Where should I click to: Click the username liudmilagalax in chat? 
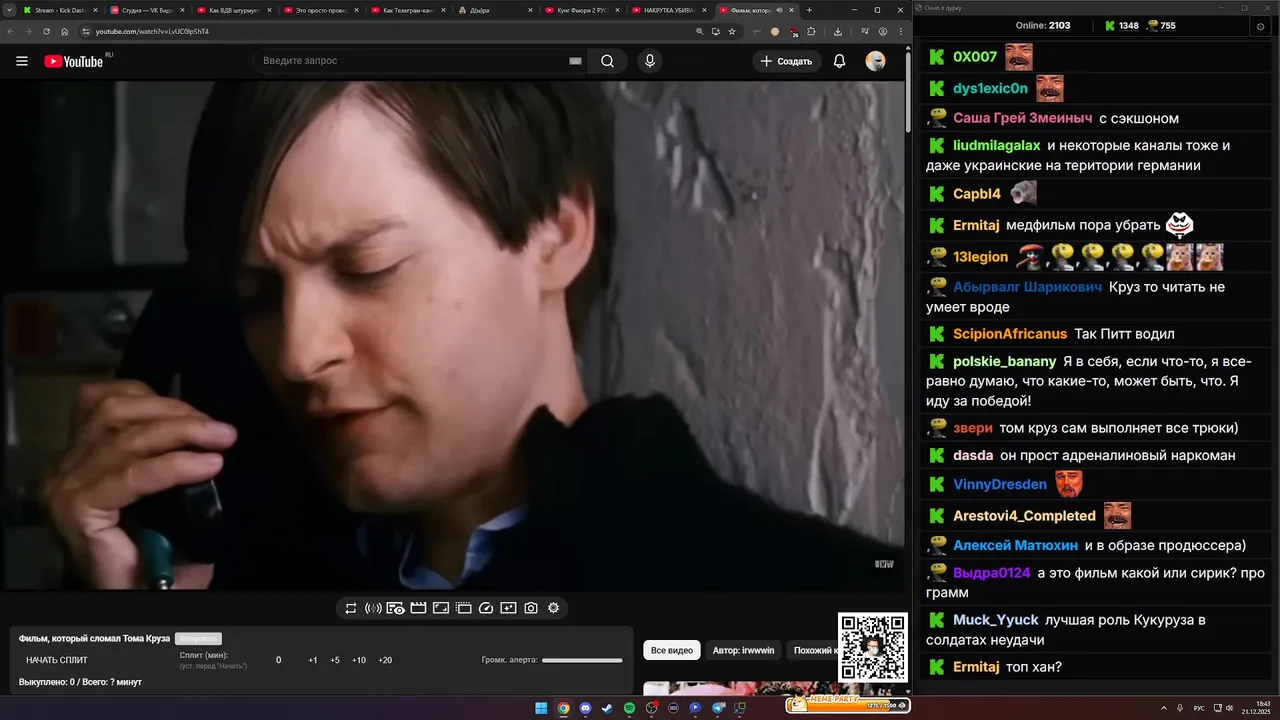(x=997, y=146)
